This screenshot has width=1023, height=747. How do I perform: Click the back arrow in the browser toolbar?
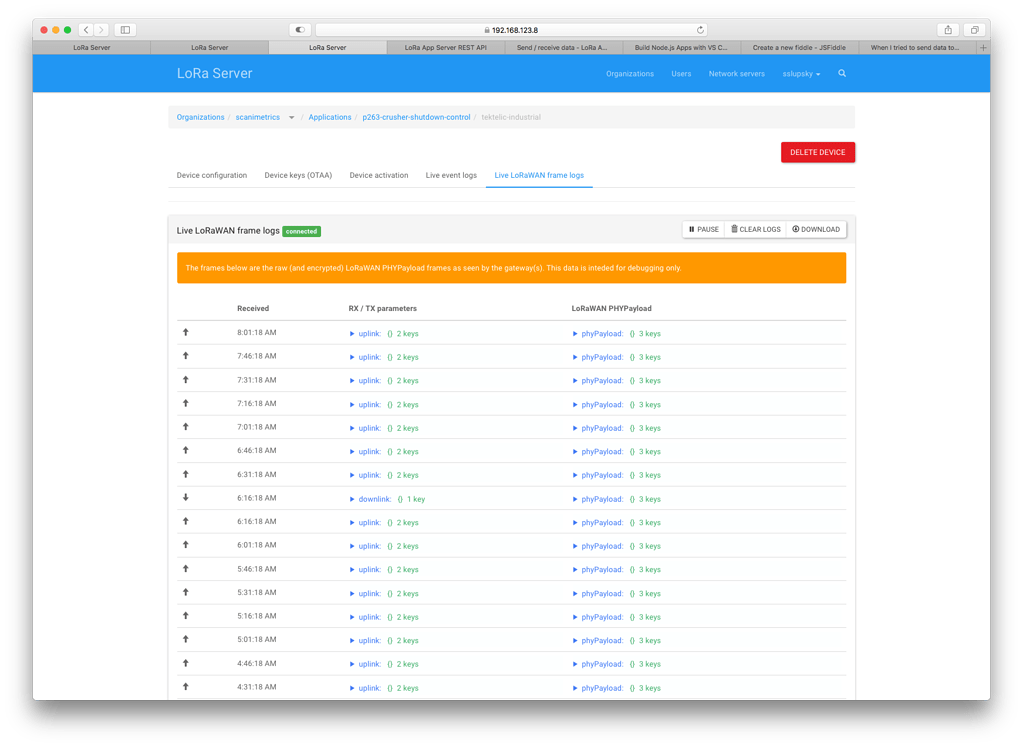click(85, 29)
